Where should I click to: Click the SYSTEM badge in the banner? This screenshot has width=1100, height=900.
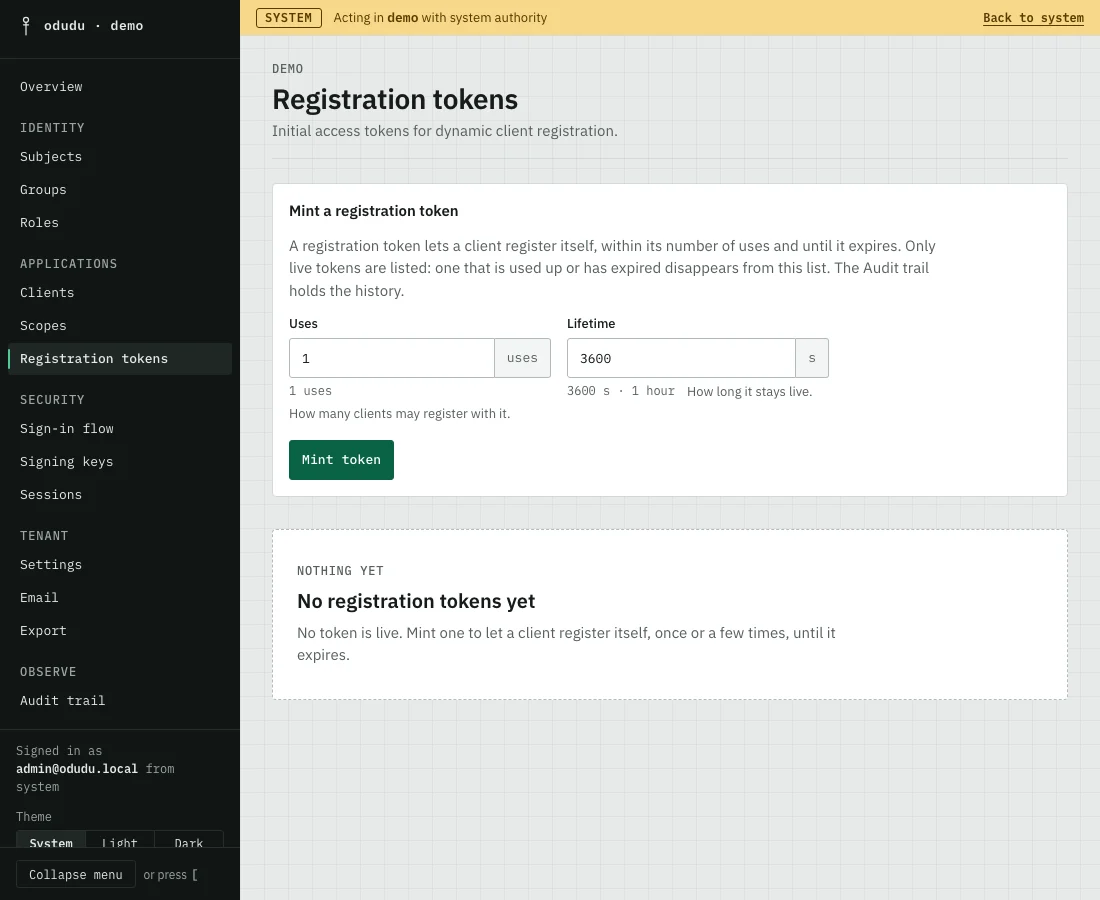(x=288, y=18)
